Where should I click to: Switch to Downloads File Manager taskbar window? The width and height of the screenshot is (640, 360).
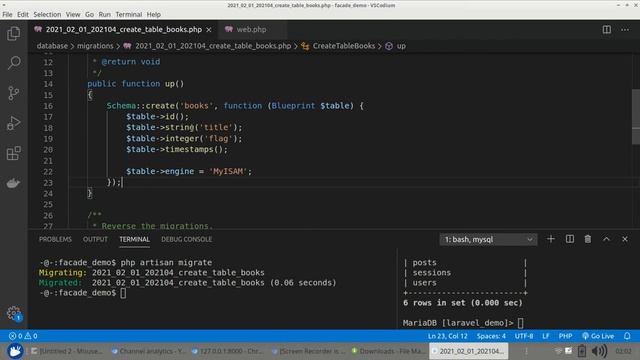388,351
